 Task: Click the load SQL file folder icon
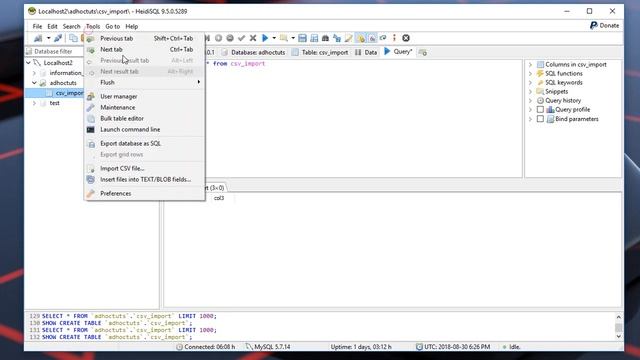point(284,38)
